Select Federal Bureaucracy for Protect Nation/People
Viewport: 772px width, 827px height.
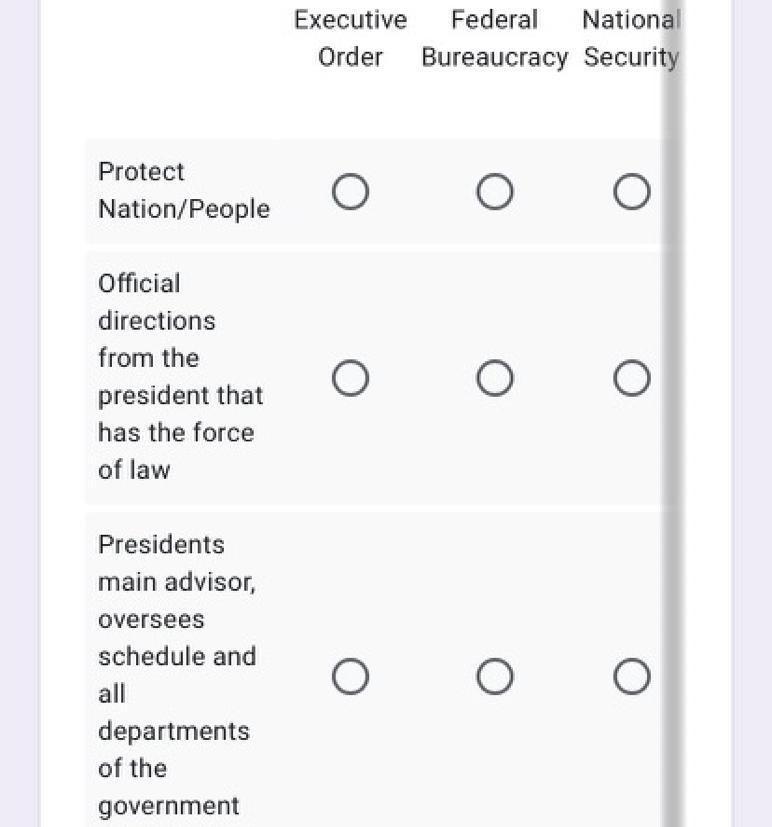pos(495,191)
